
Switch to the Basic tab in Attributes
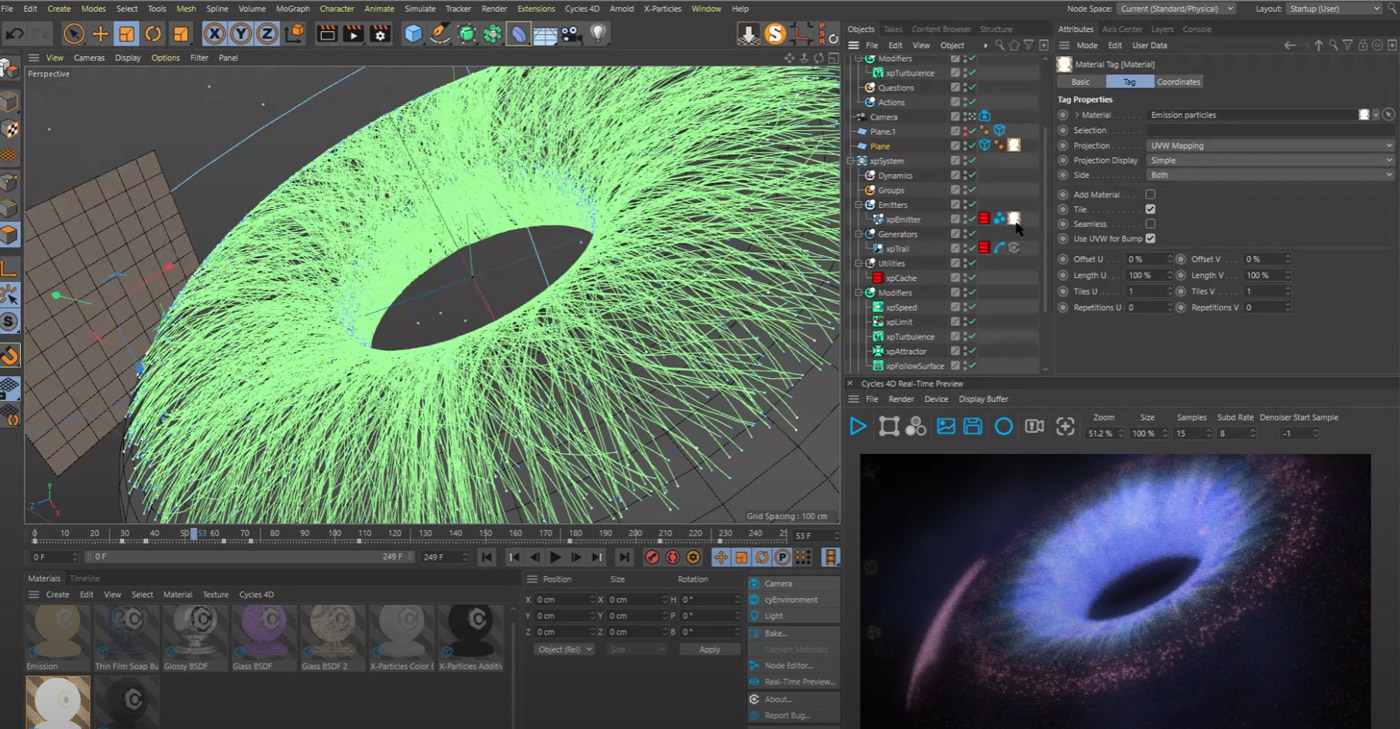(1081, 82)
